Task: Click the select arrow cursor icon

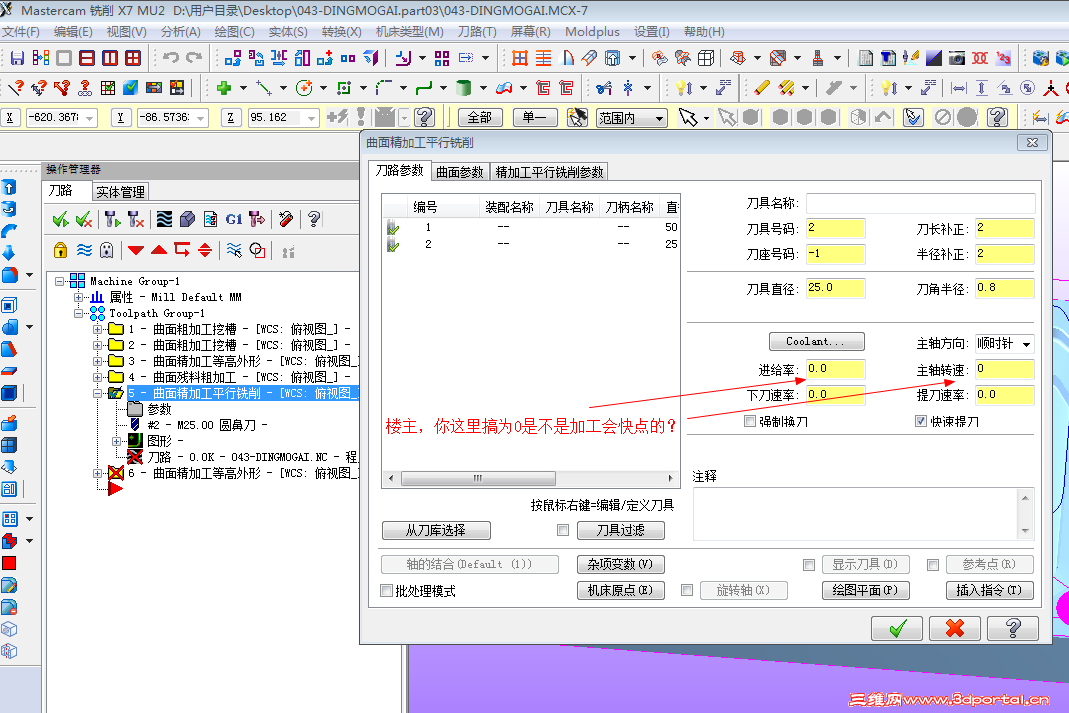Action: pos(688,117)
